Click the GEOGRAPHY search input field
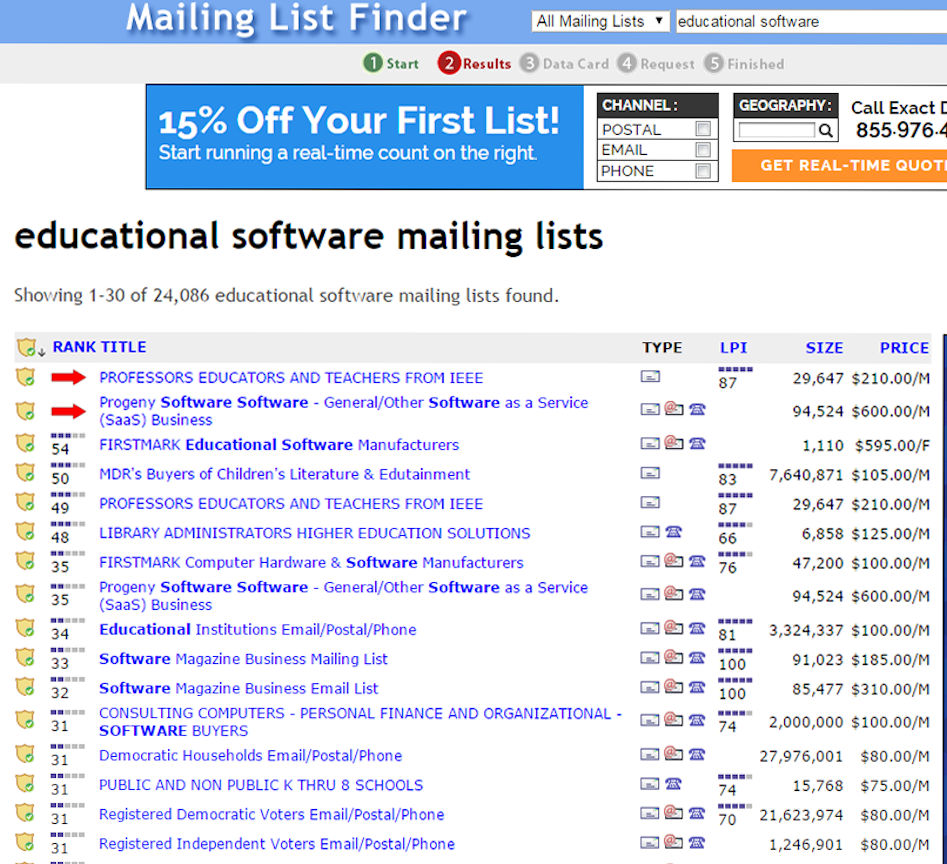This screenshot has width=947, height=864. (x=777, y=130)
